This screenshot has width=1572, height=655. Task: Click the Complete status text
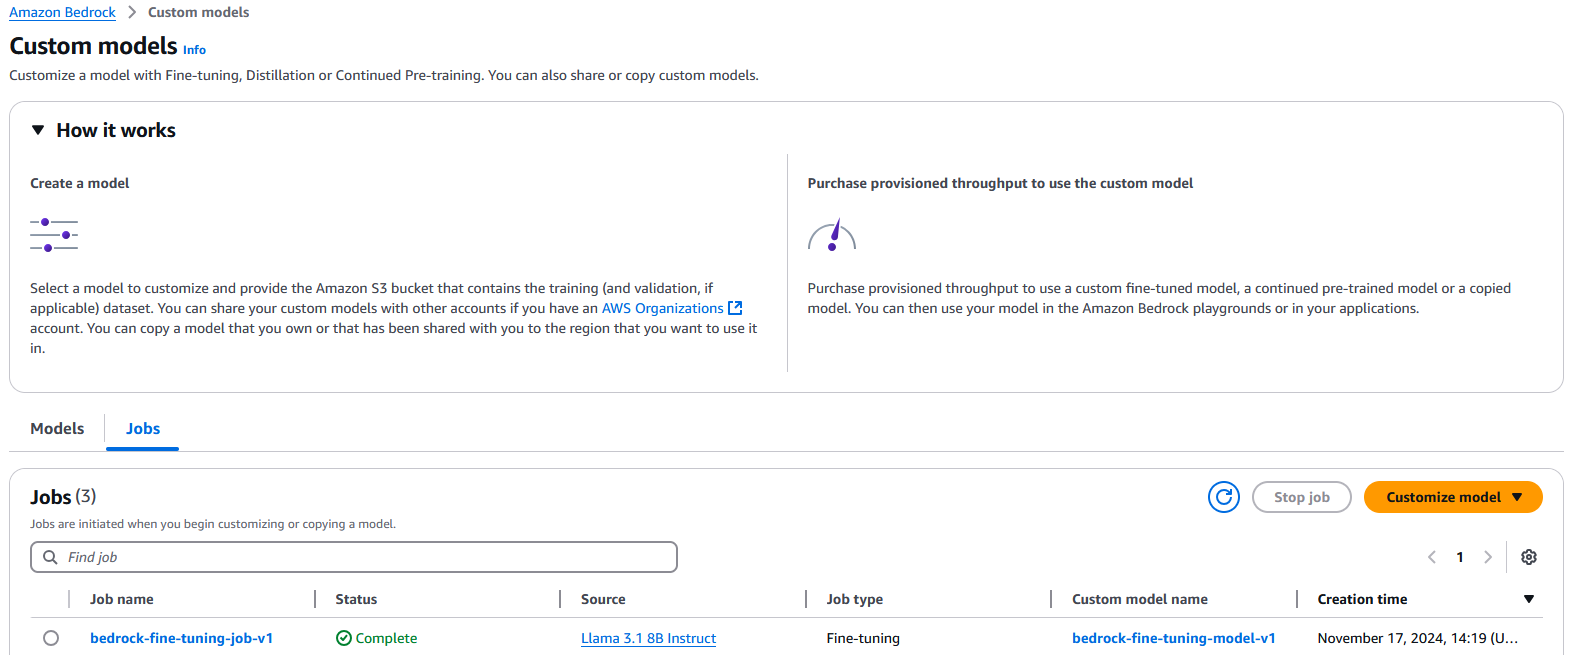point(386,638)
